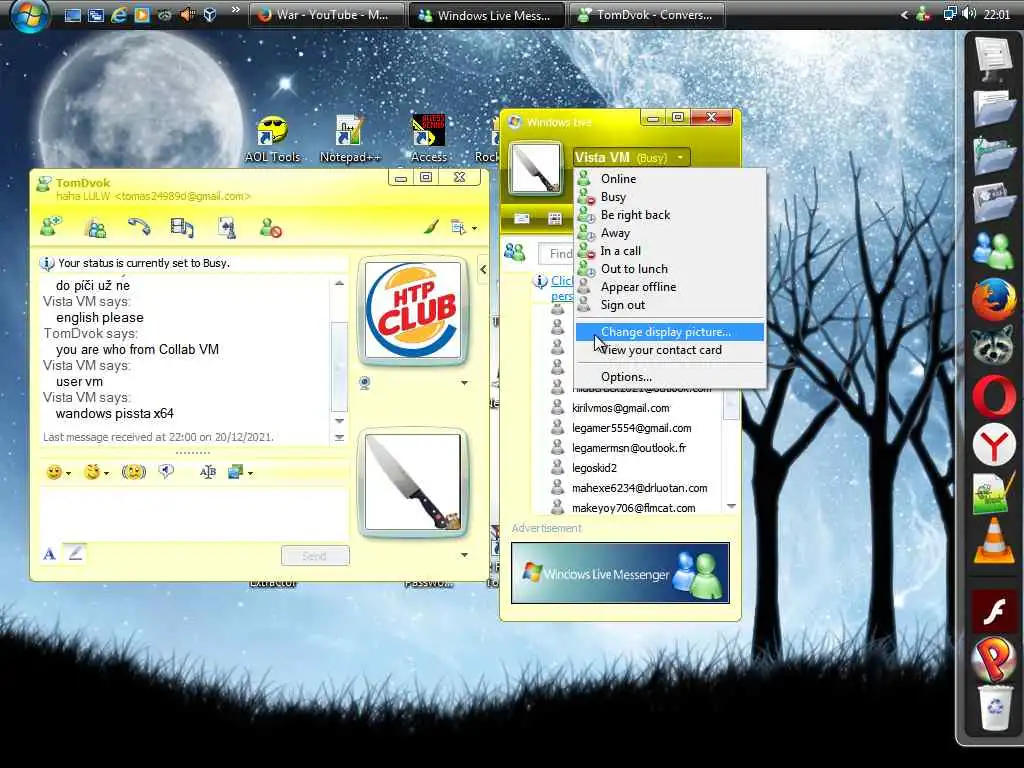The height and width of the screenshot is (768, 1024).
Task: Switch to War - YouTube taskbar window
Action: pos(325,15)
